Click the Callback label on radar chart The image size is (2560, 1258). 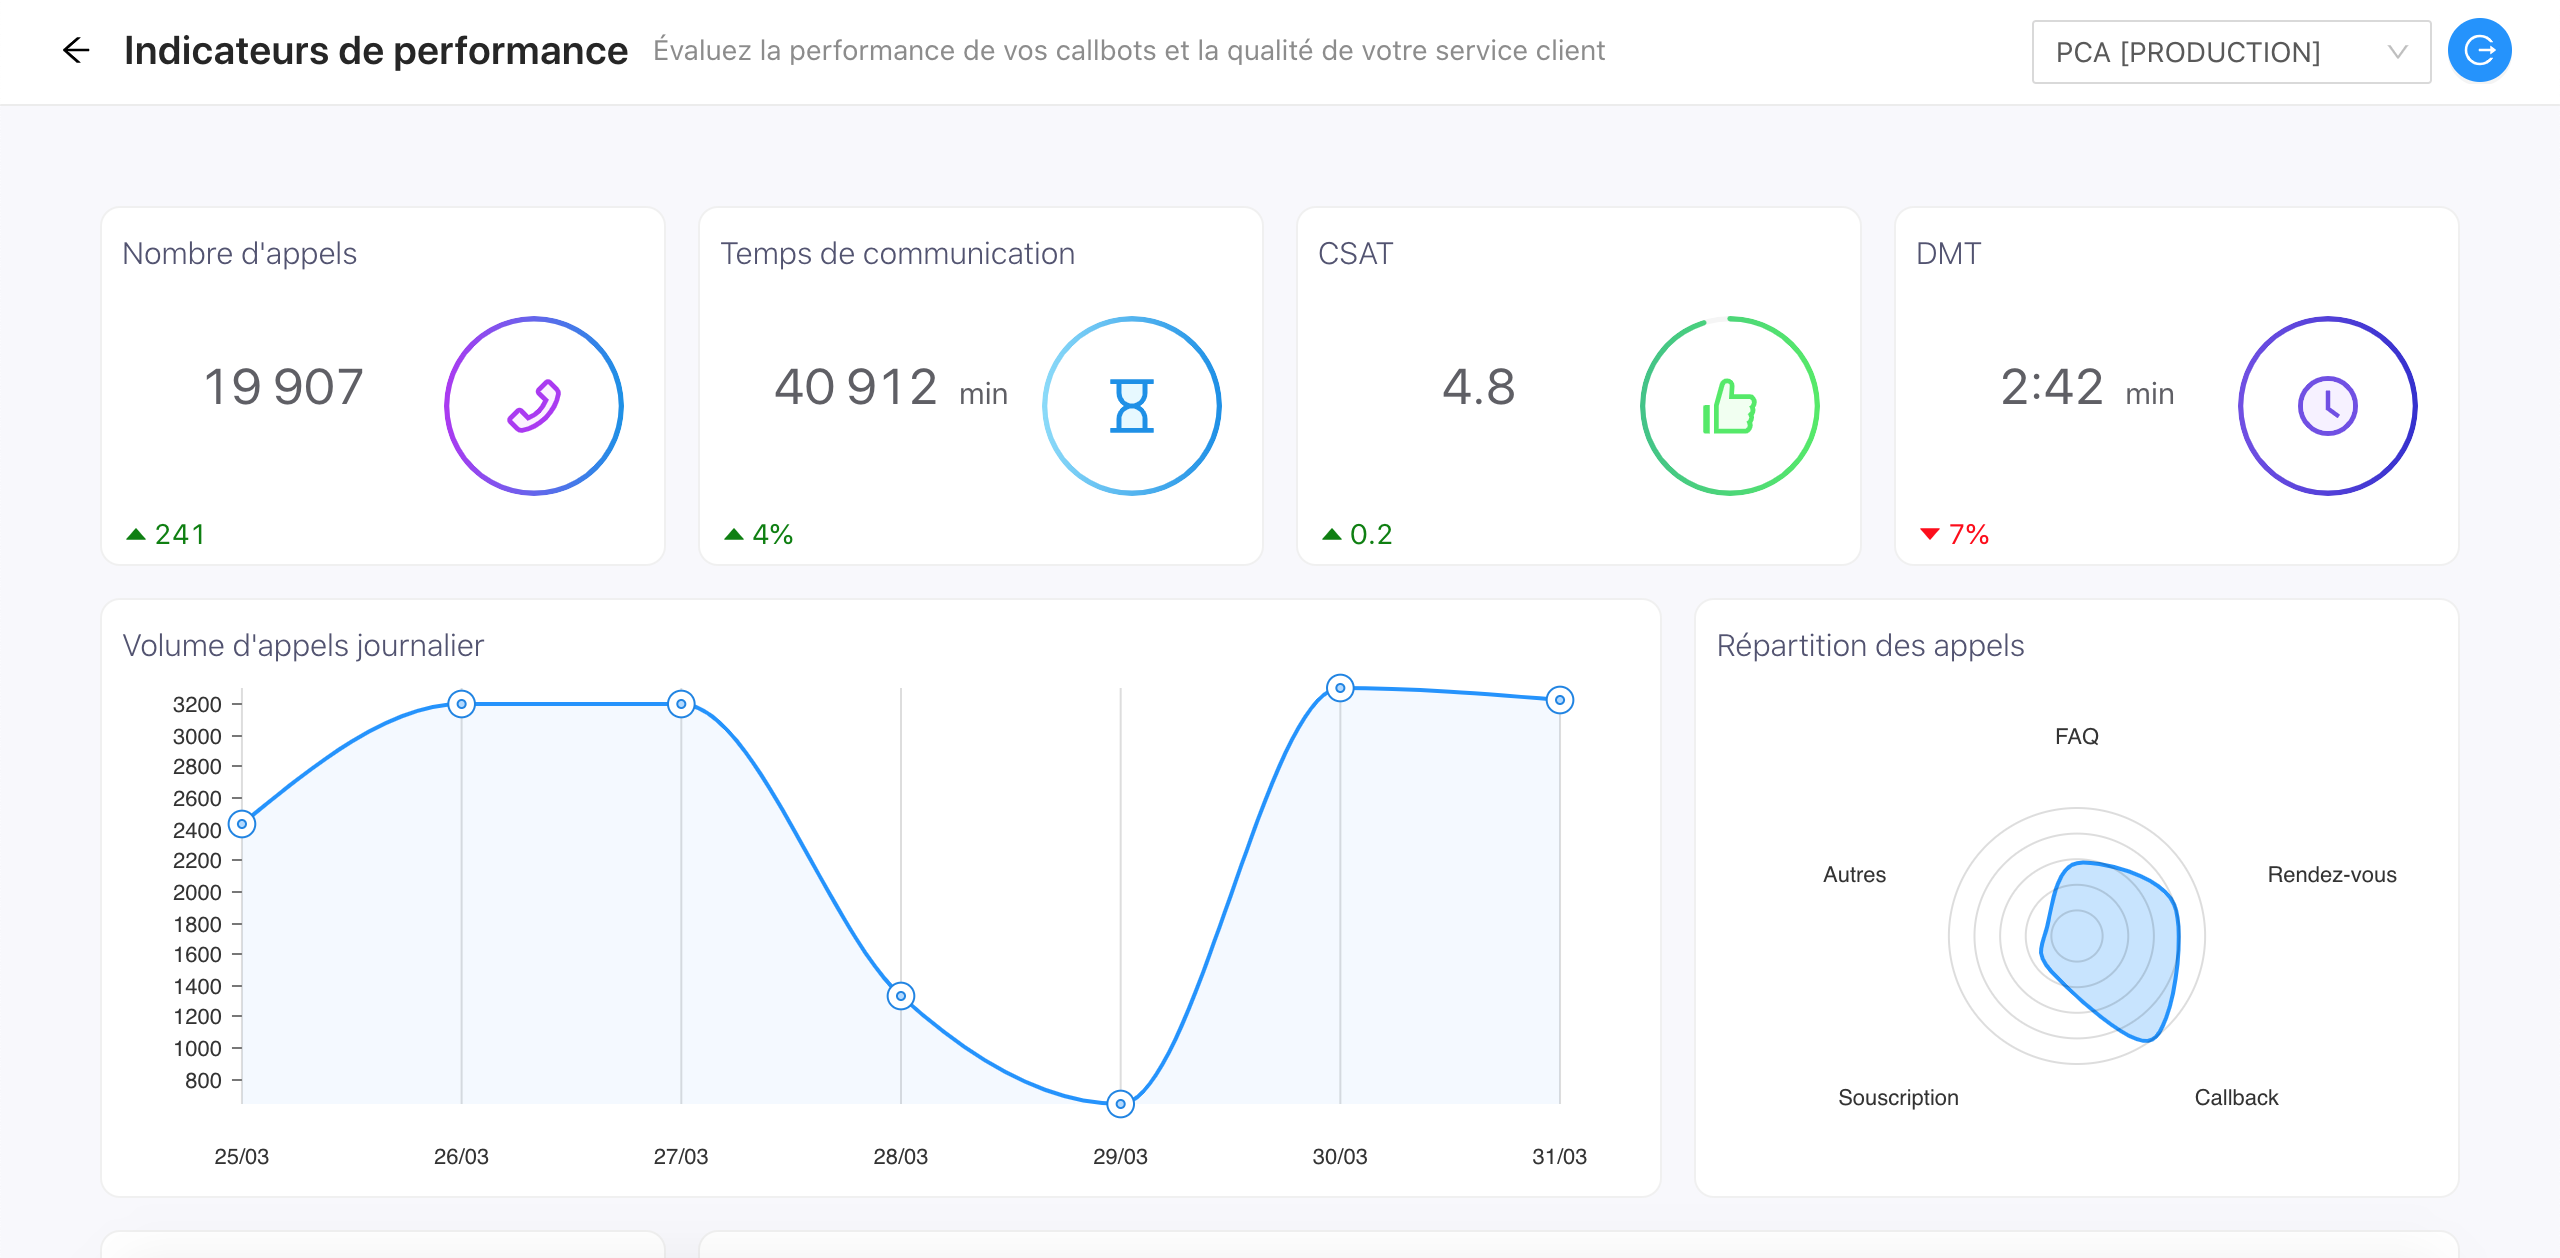[x=2235, y=1097]
